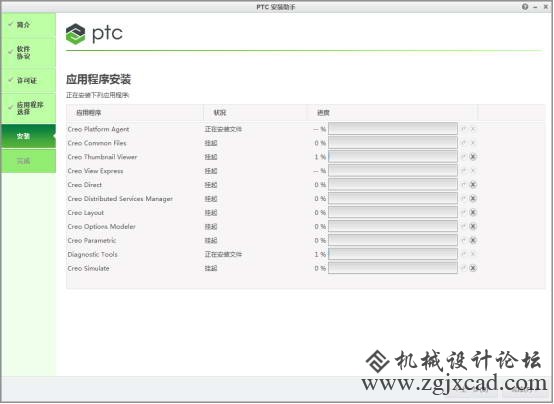Select the Creo View Express row name
This screenshot has height=404, width=554.
(95, 171)
